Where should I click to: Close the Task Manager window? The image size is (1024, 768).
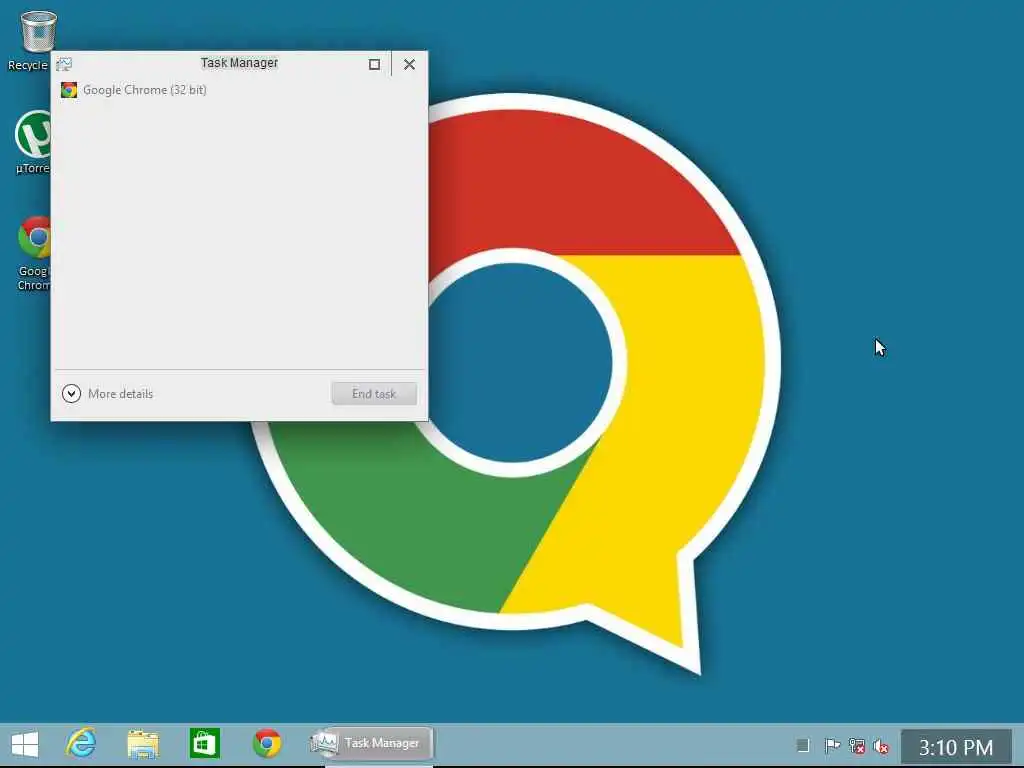coord(409,64)
